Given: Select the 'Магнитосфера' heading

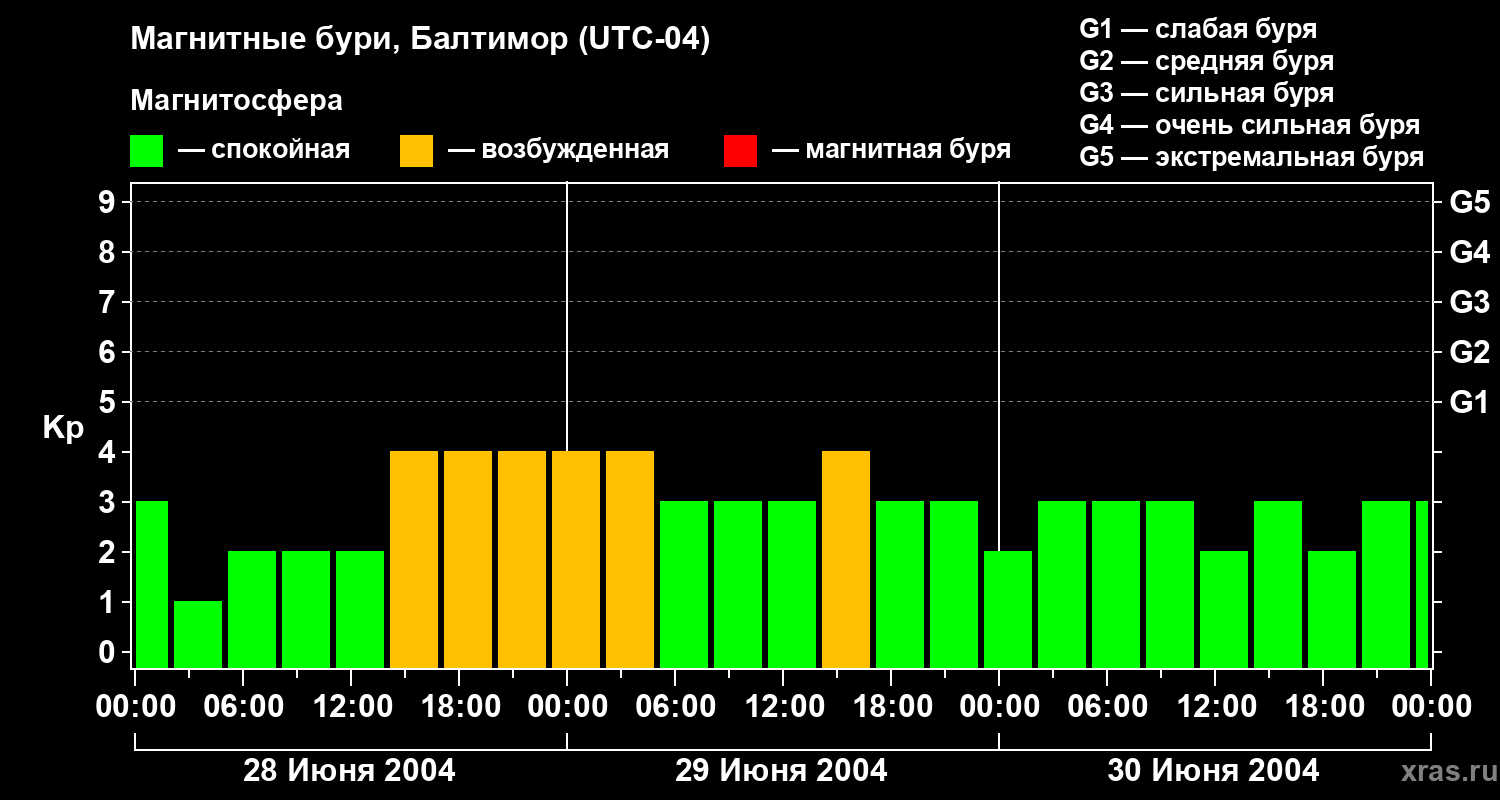Looking at the screenshot, I should click(x=236, y=101).
